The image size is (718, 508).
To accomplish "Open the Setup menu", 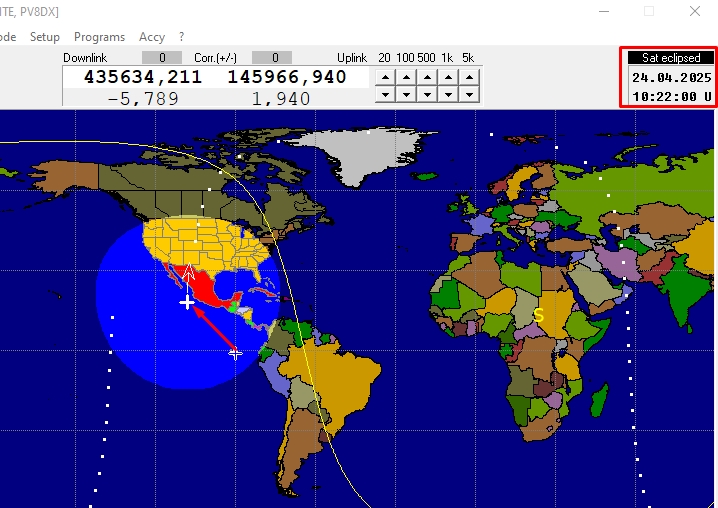I will pyautogui.click(x=45, y=37).
